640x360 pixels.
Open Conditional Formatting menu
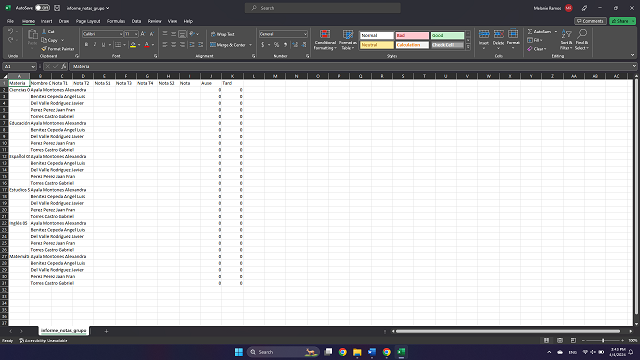coord(325,40)
